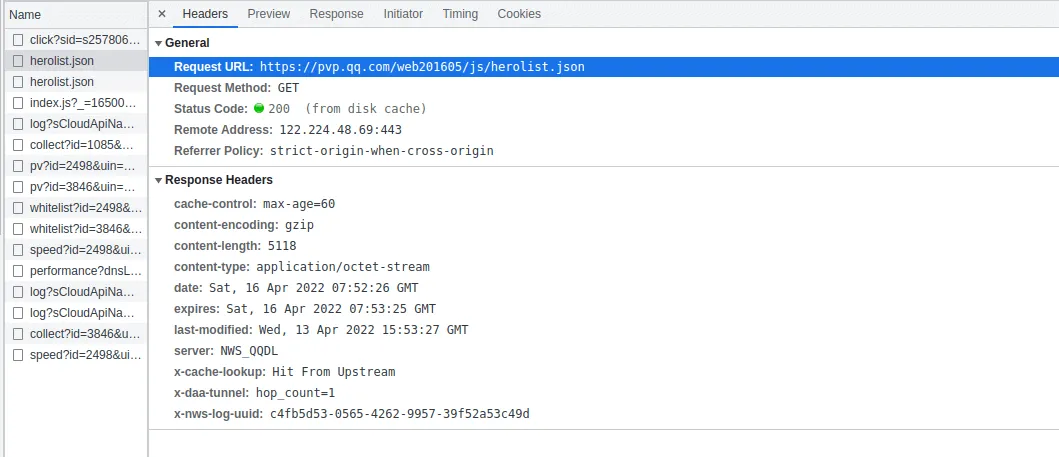The height and width of the screenshot is (457, 1059).
Task: Click the green status code indicator
Action: pyautogui.click(x=259, y=108)
